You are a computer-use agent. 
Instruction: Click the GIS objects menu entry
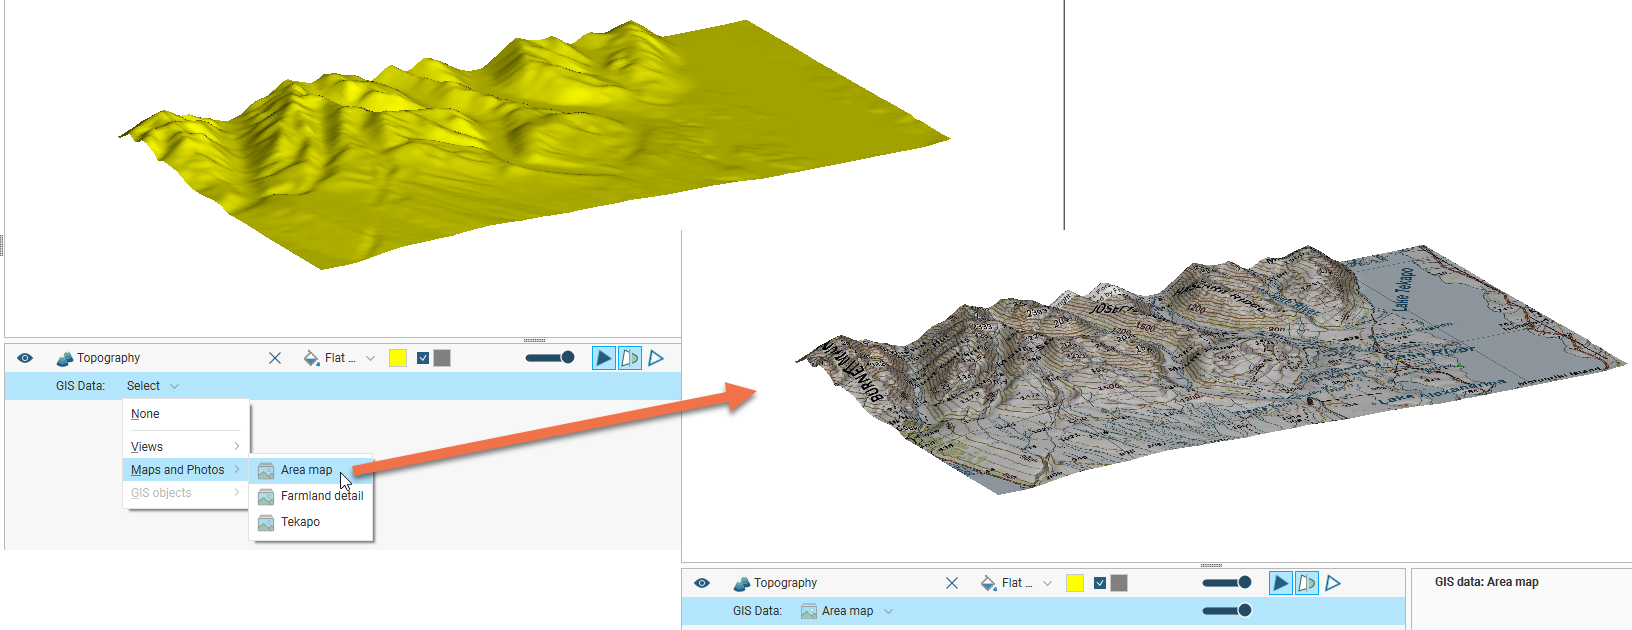(186, 493)
